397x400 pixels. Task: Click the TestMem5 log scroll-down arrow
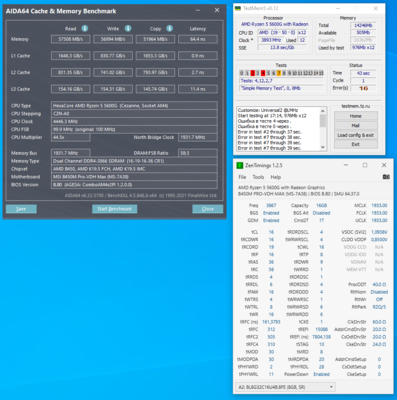(322, 147)
